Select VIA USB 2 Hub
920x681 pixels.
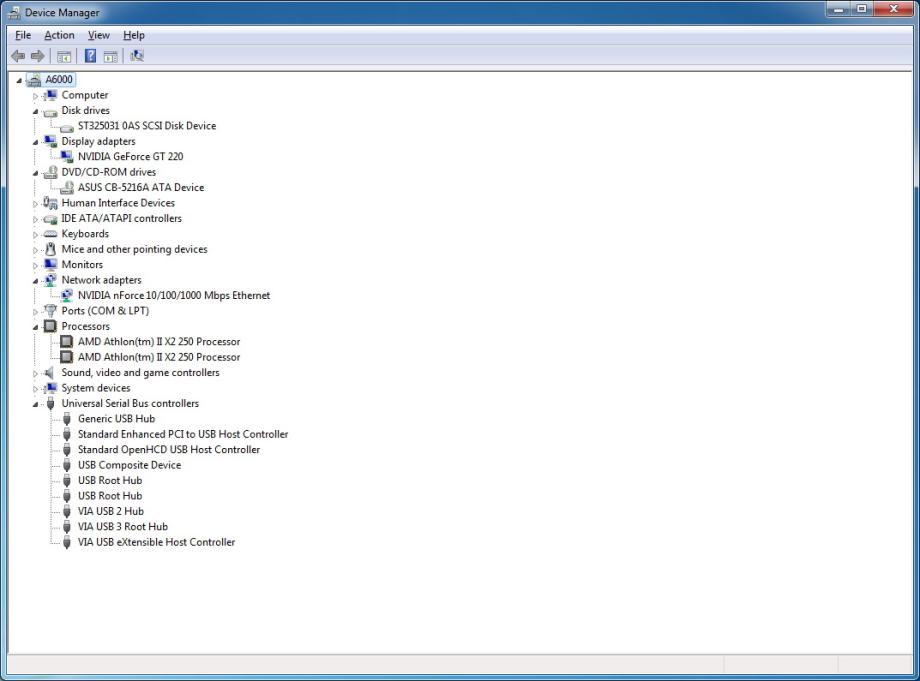pos(111,511)
